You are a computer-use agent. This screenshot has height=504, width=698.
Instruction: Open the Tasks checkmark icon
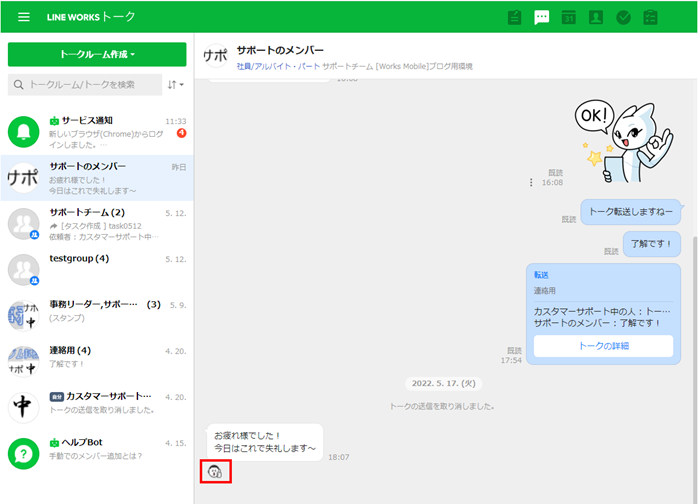[x=623, y=17]
